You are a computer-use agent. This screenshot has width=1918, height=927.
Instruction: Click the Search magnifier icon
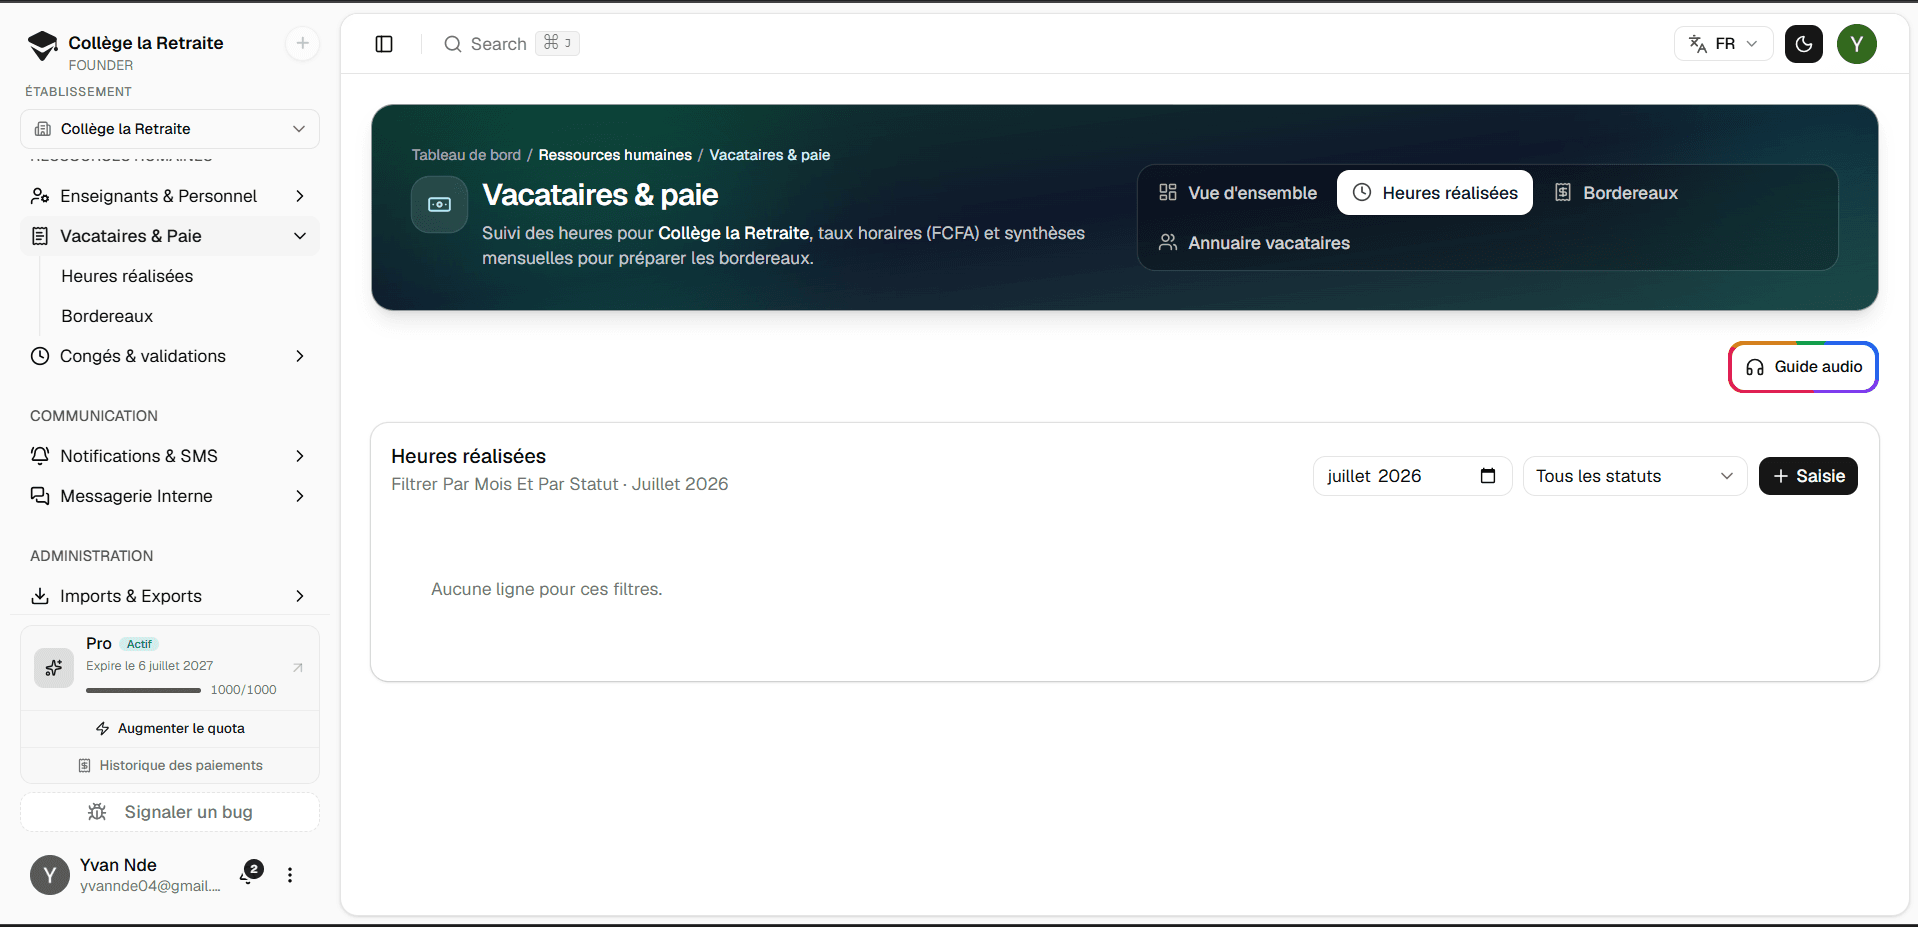tap(453, 44)
